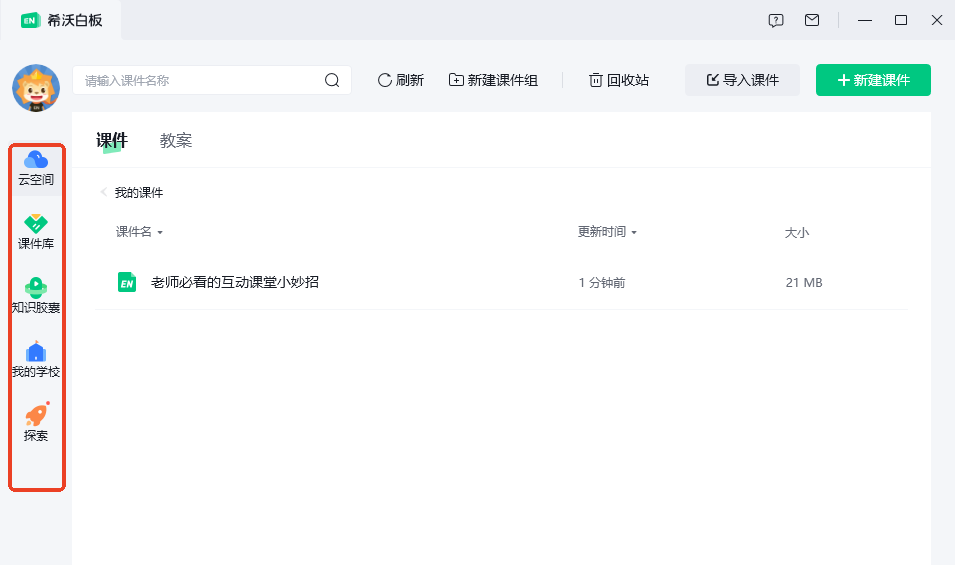This screenshot has height=565, width=955.
Task: Click the 大小 column header
Action: pos(797,233)
